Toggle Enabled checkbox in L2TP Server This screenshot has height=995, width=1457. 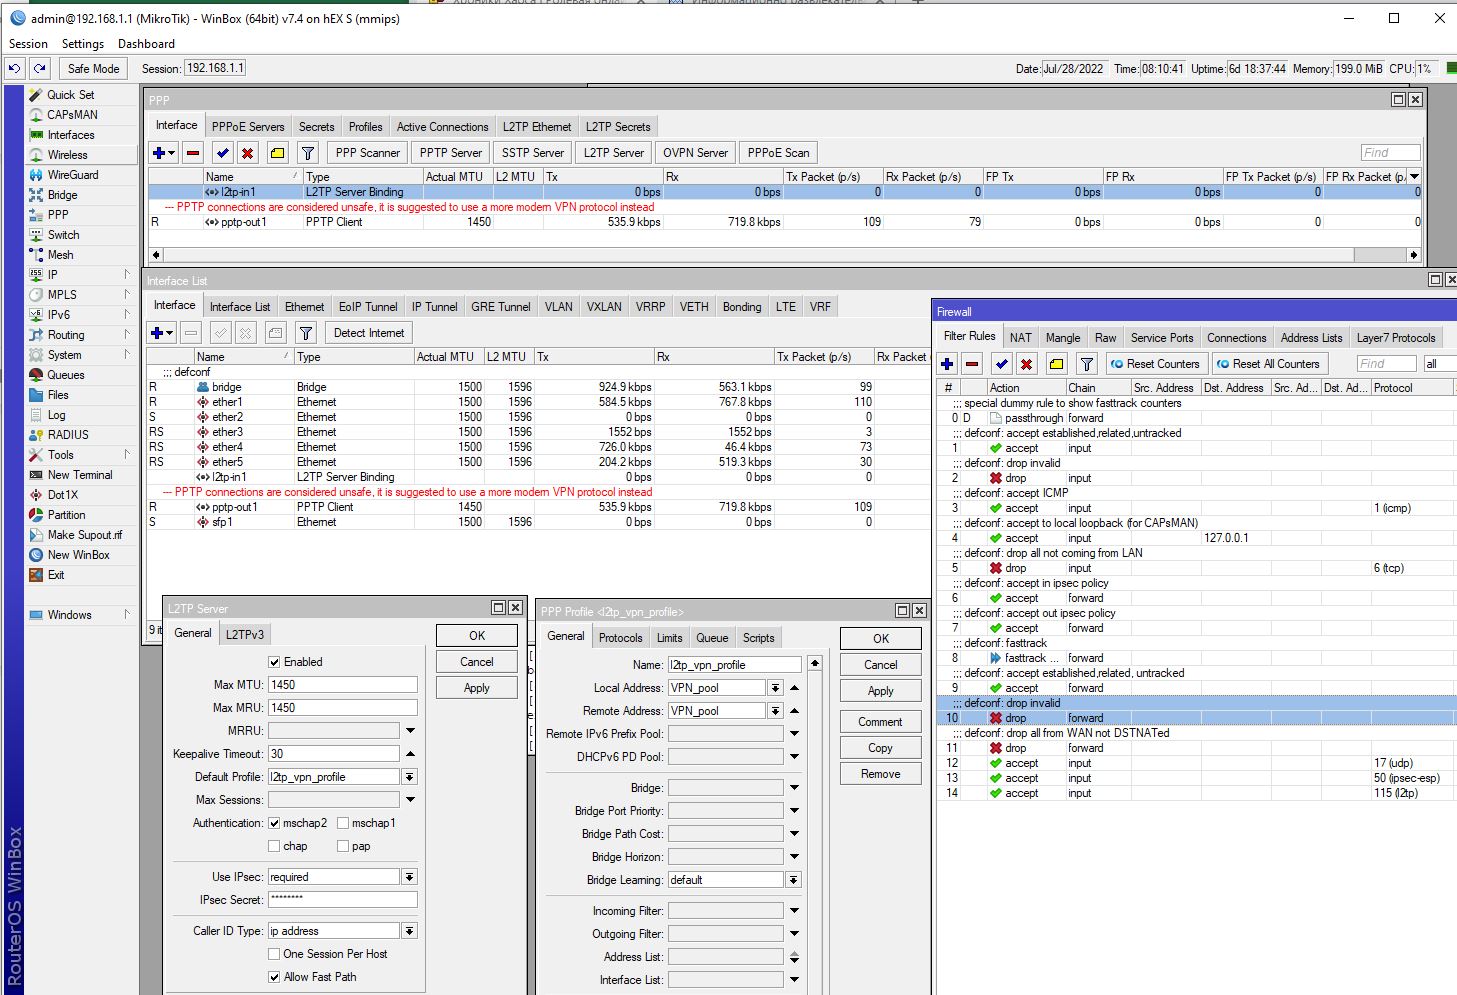(274, 662)
